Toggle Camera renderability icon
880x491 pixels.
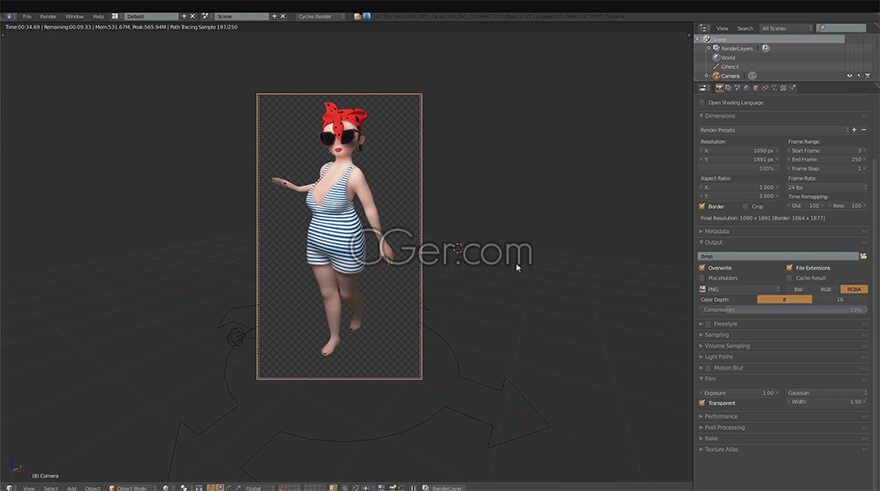[x=868, y=76]
